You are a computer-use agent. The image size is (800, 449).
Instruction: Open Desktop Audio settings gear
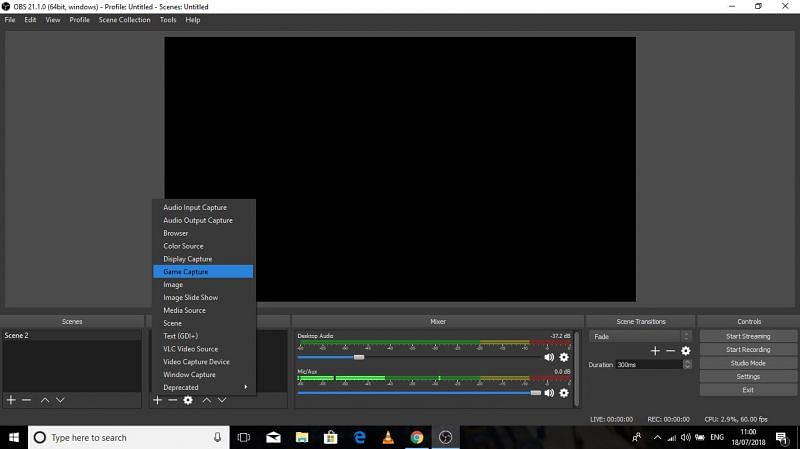pyautogui.click(x=564, y=357)
